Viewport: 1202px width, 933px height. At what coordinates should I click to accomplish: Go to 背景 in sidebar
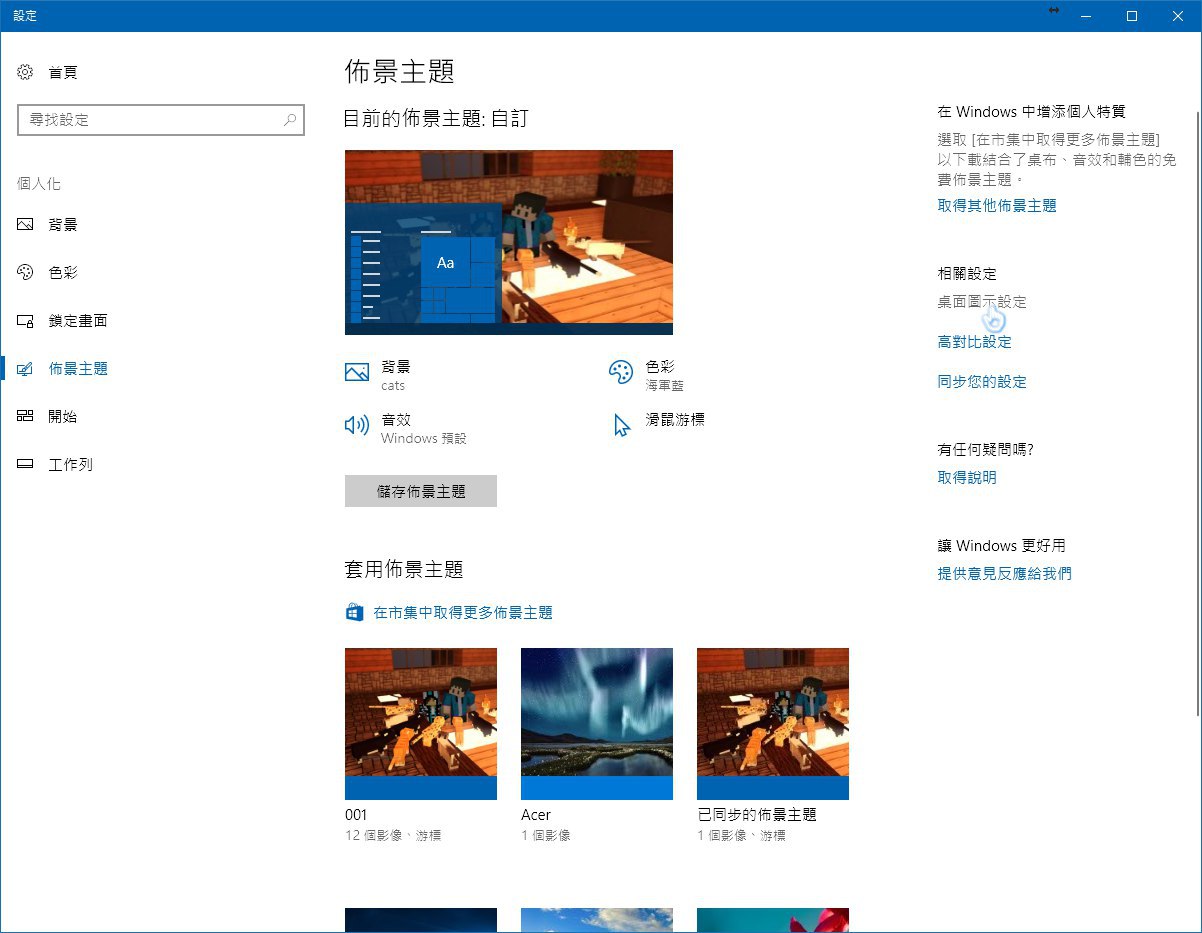[x=62, y=225]
